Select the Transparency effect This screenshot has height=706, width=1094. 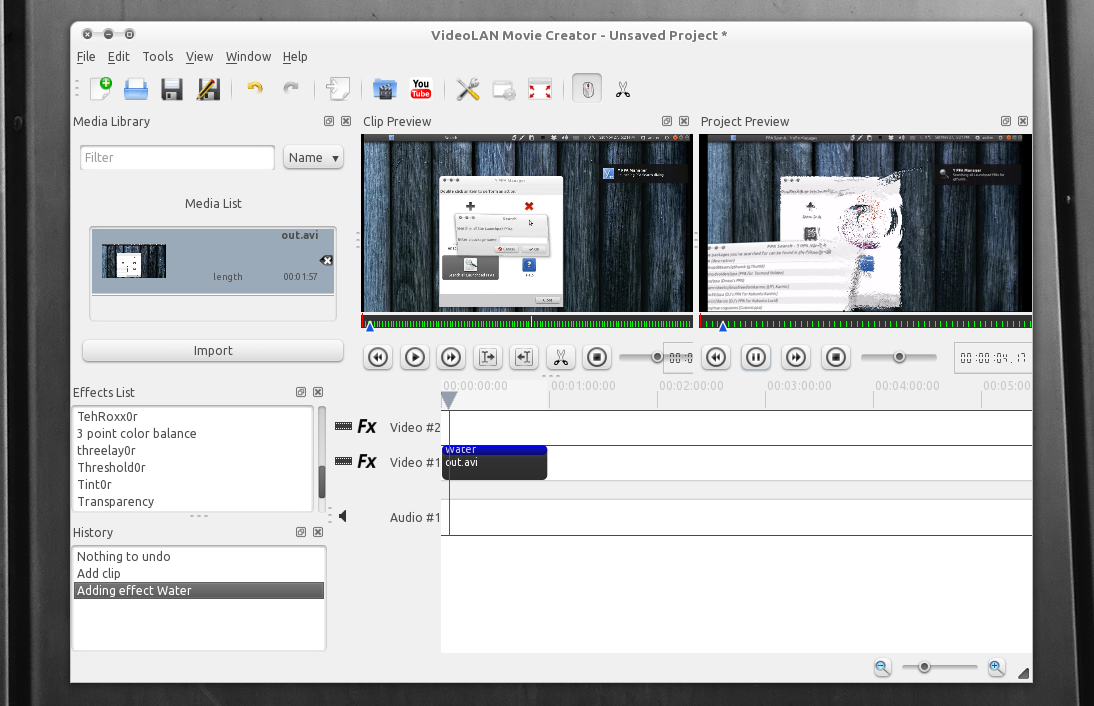[x=116, y=502]
